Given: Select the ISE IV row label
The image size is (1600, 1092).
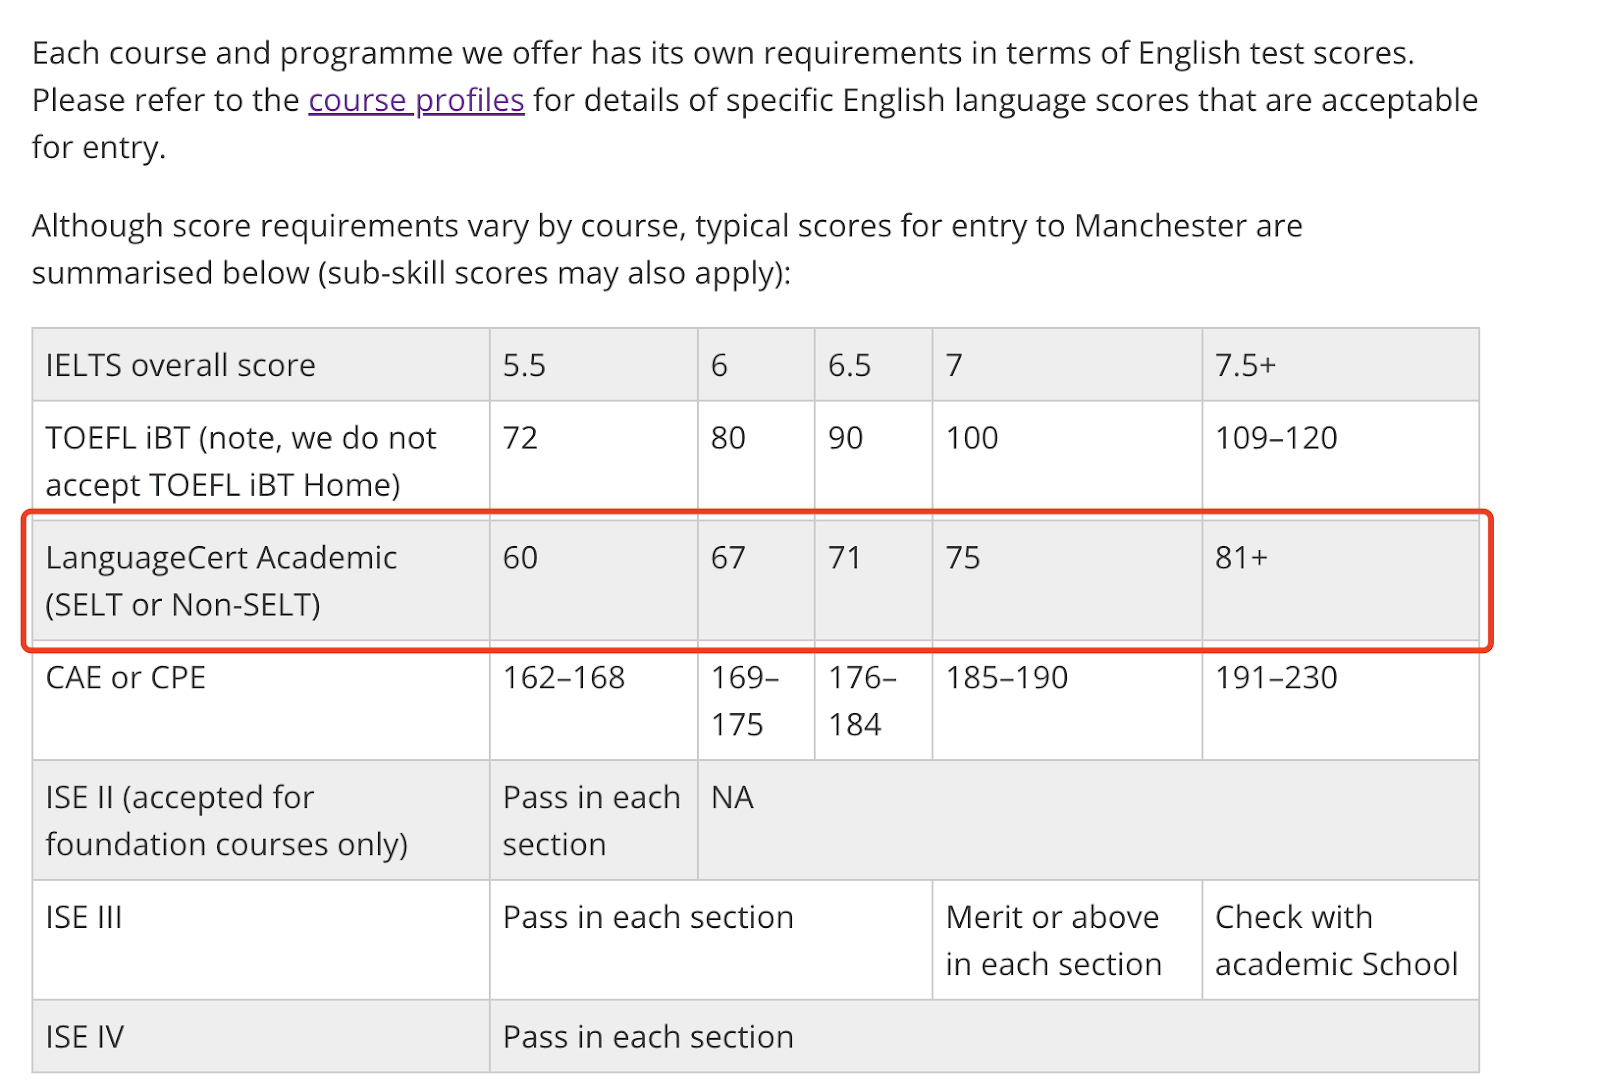Looking at the screenshot, I should (x=261, y=1037).
